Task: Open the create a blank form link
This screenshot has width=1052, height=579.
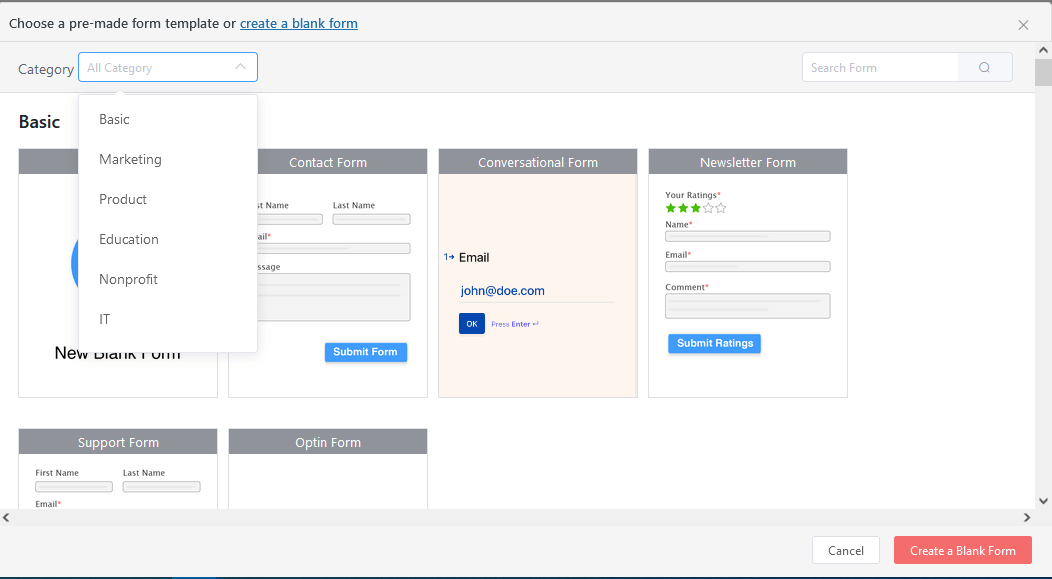Action: pos(299,23)
